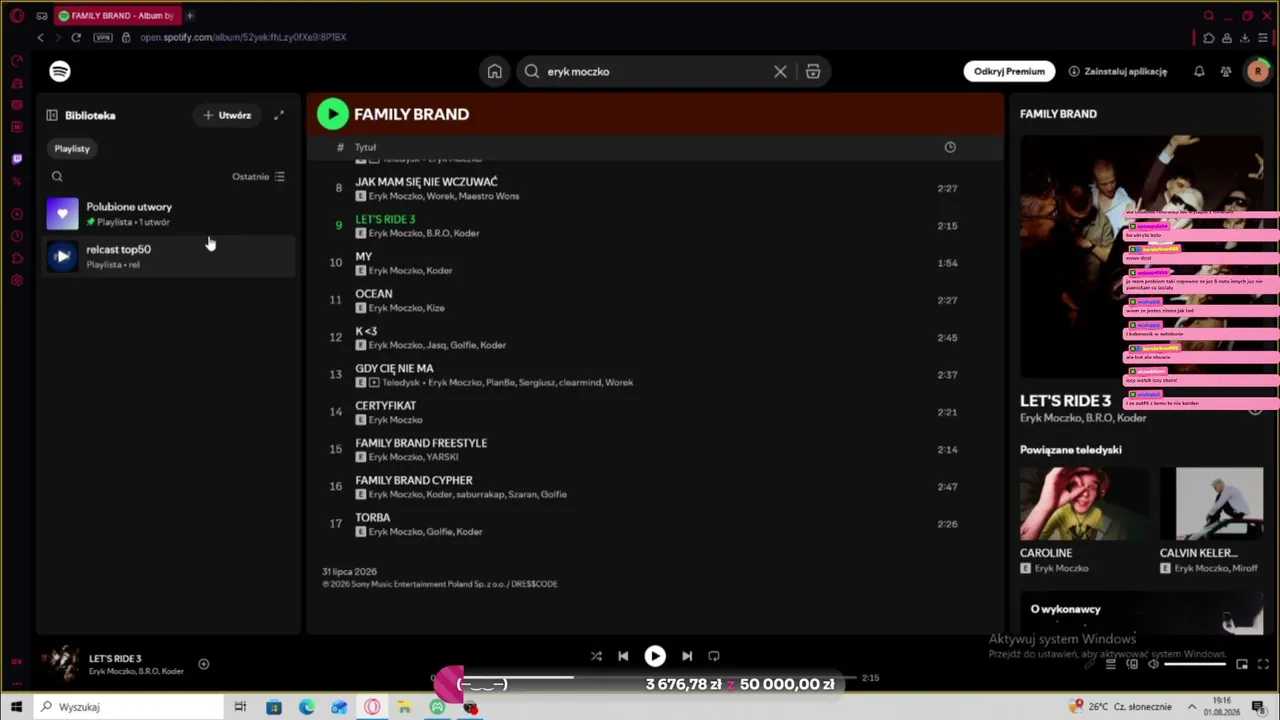
Task: Open the play queue icon
Action: pos(1111,664)
